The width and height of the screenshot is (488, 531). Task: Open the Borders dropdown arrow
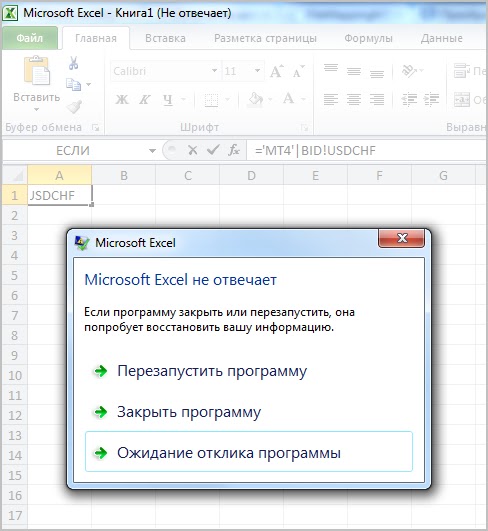tap(228, 100)
